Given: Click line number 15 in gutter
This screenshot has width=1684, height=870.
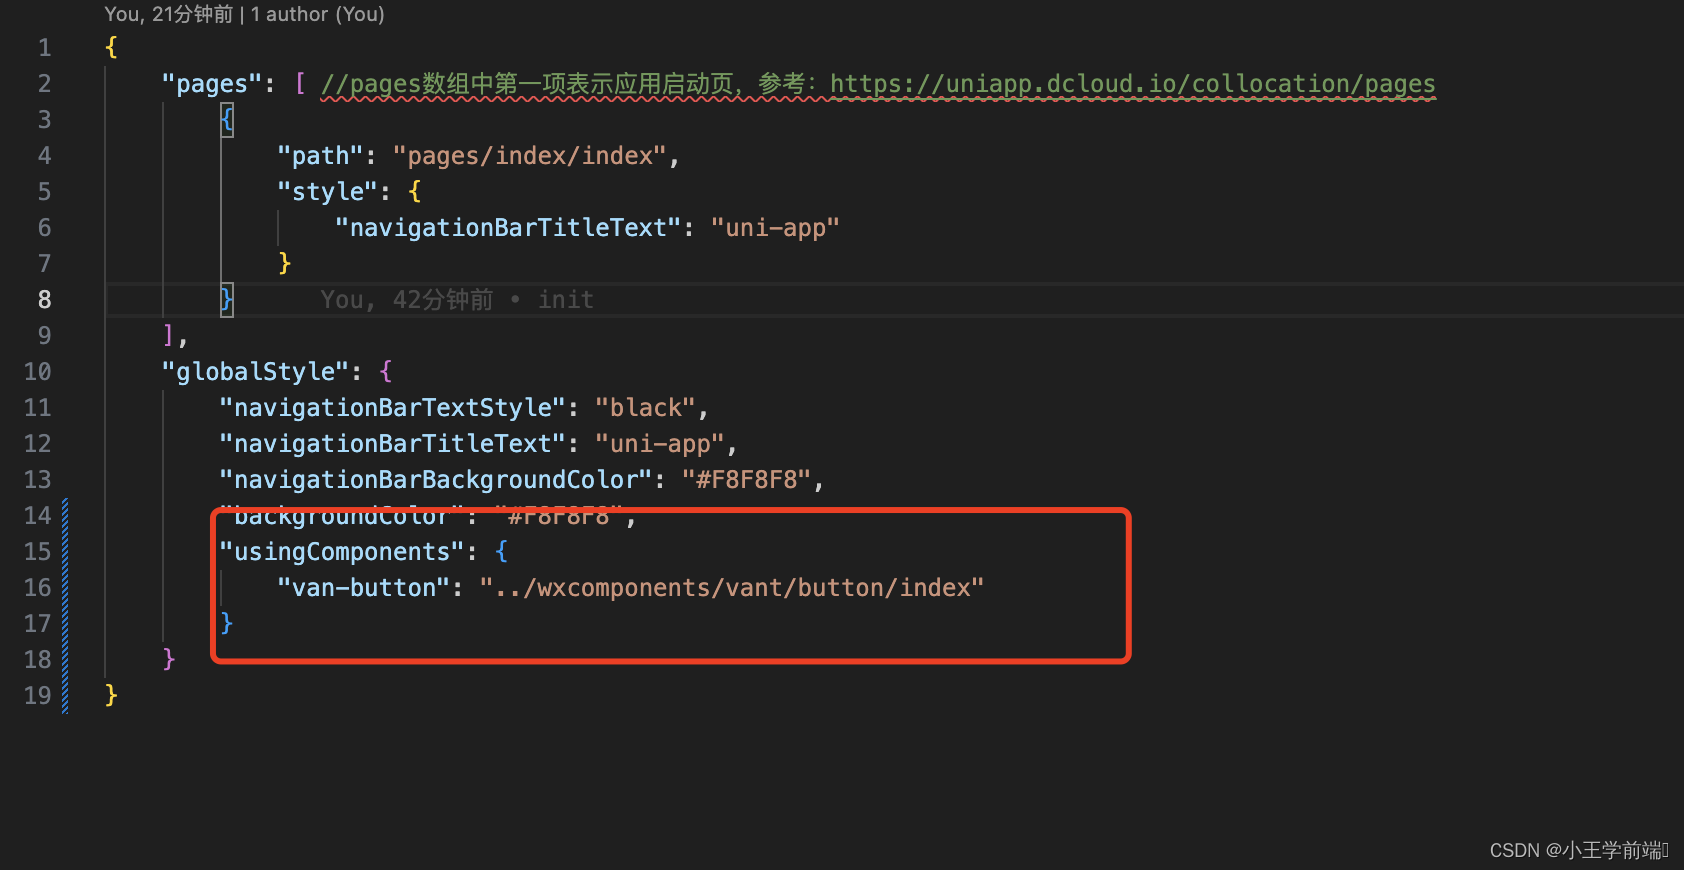Looking at the screenshot, I should point(37,552).
